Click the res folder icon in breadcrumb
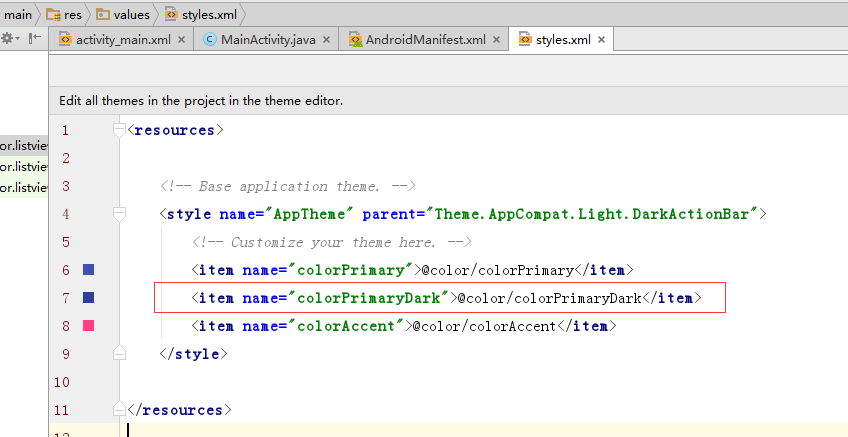Viewport: 848px width, 437px height. 53,15
